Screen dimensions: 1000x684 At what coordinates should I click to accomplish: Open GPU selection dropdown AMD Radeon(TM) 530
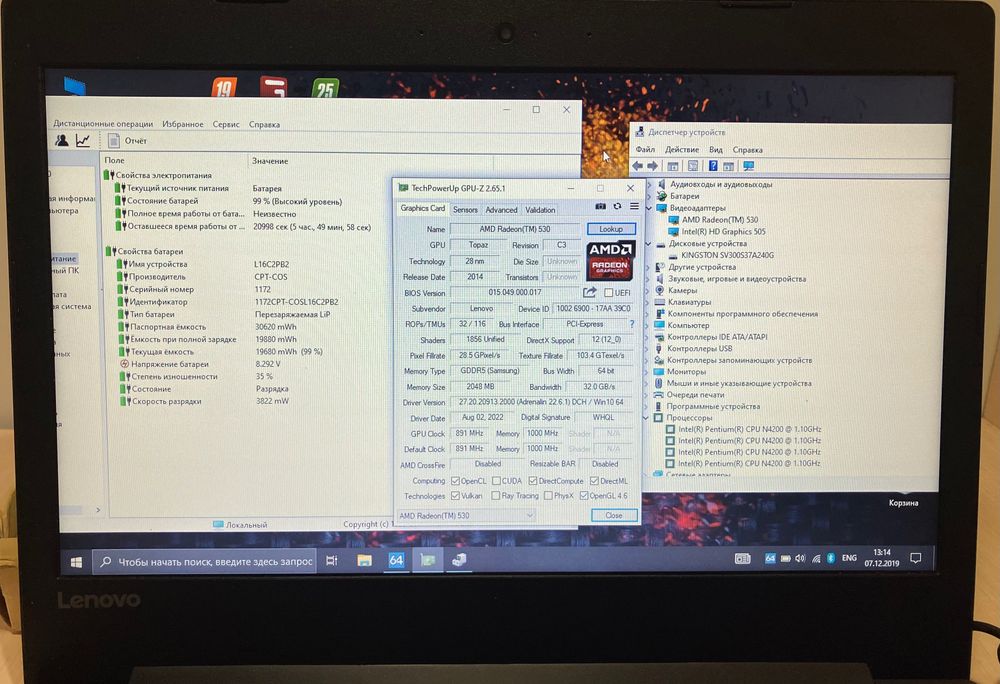click(466, 515)
